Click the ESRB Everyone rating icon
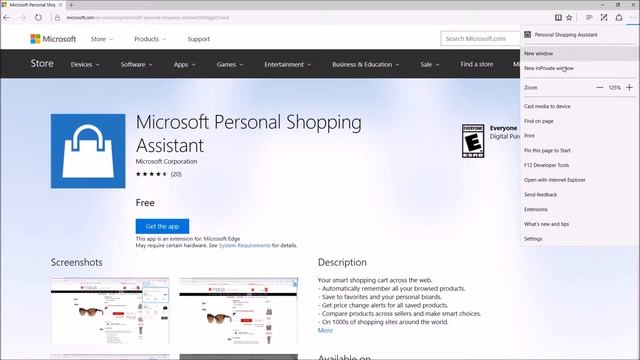 click(473, 141)
